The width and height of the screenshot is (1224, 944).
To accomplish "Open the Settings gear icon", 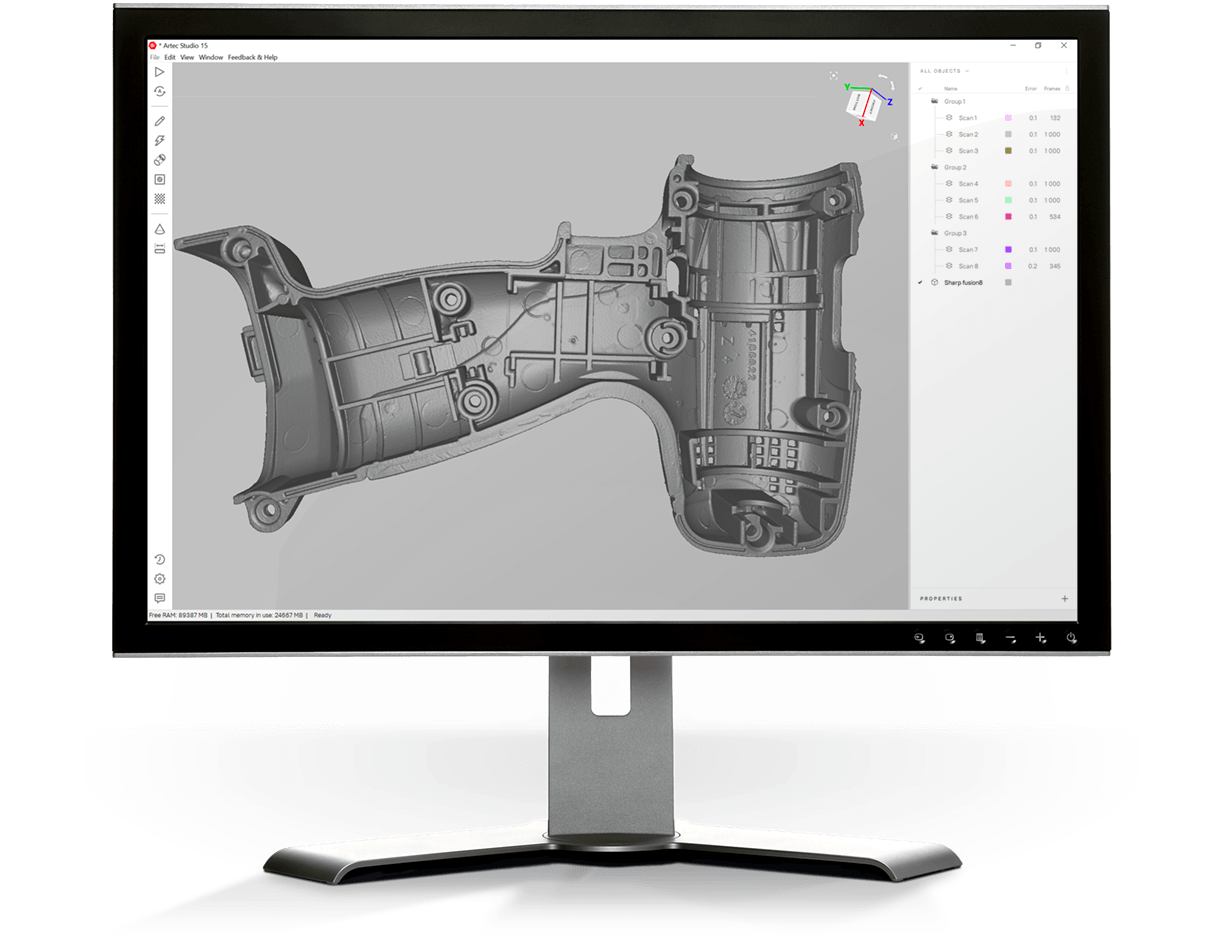I will pyautogui.click(x=159, y=579).
